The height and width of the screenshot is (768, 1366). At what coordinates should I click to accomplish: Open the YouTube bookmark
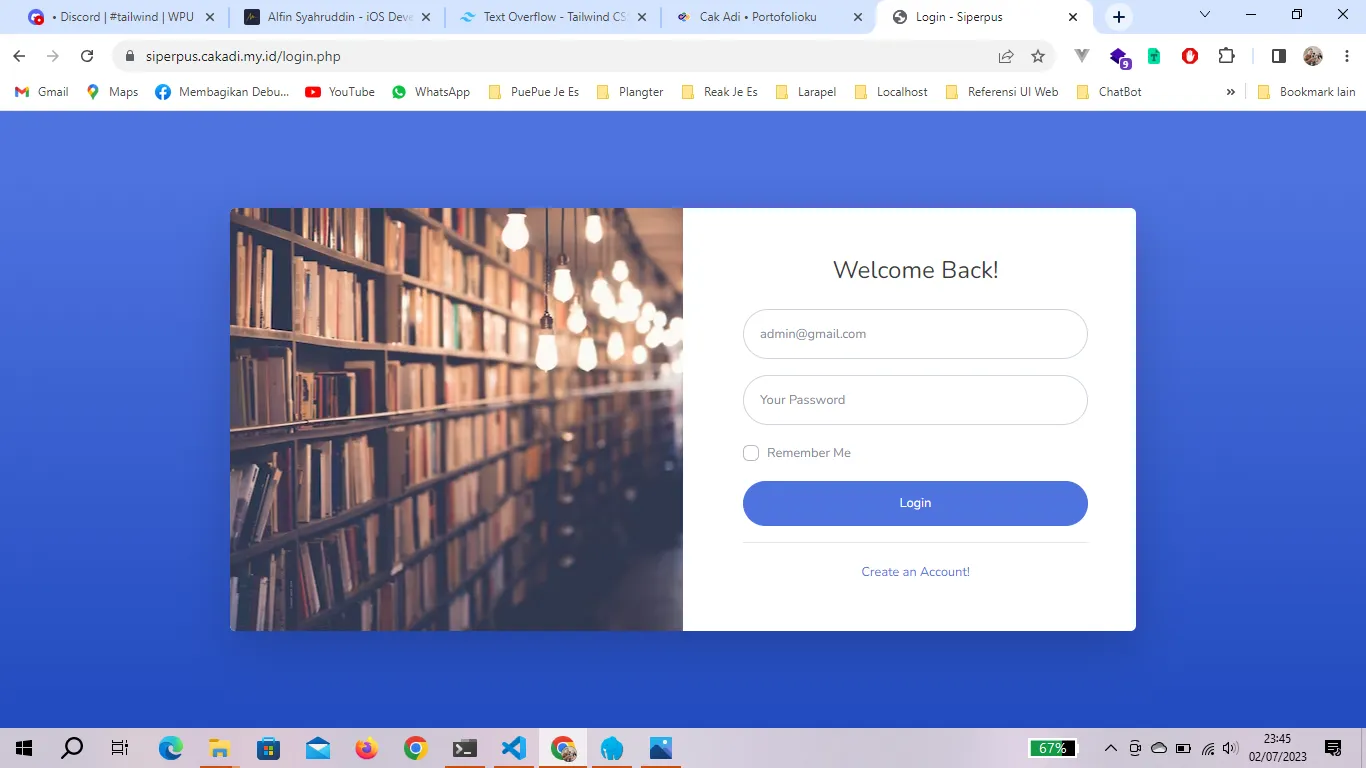(340, 92)
